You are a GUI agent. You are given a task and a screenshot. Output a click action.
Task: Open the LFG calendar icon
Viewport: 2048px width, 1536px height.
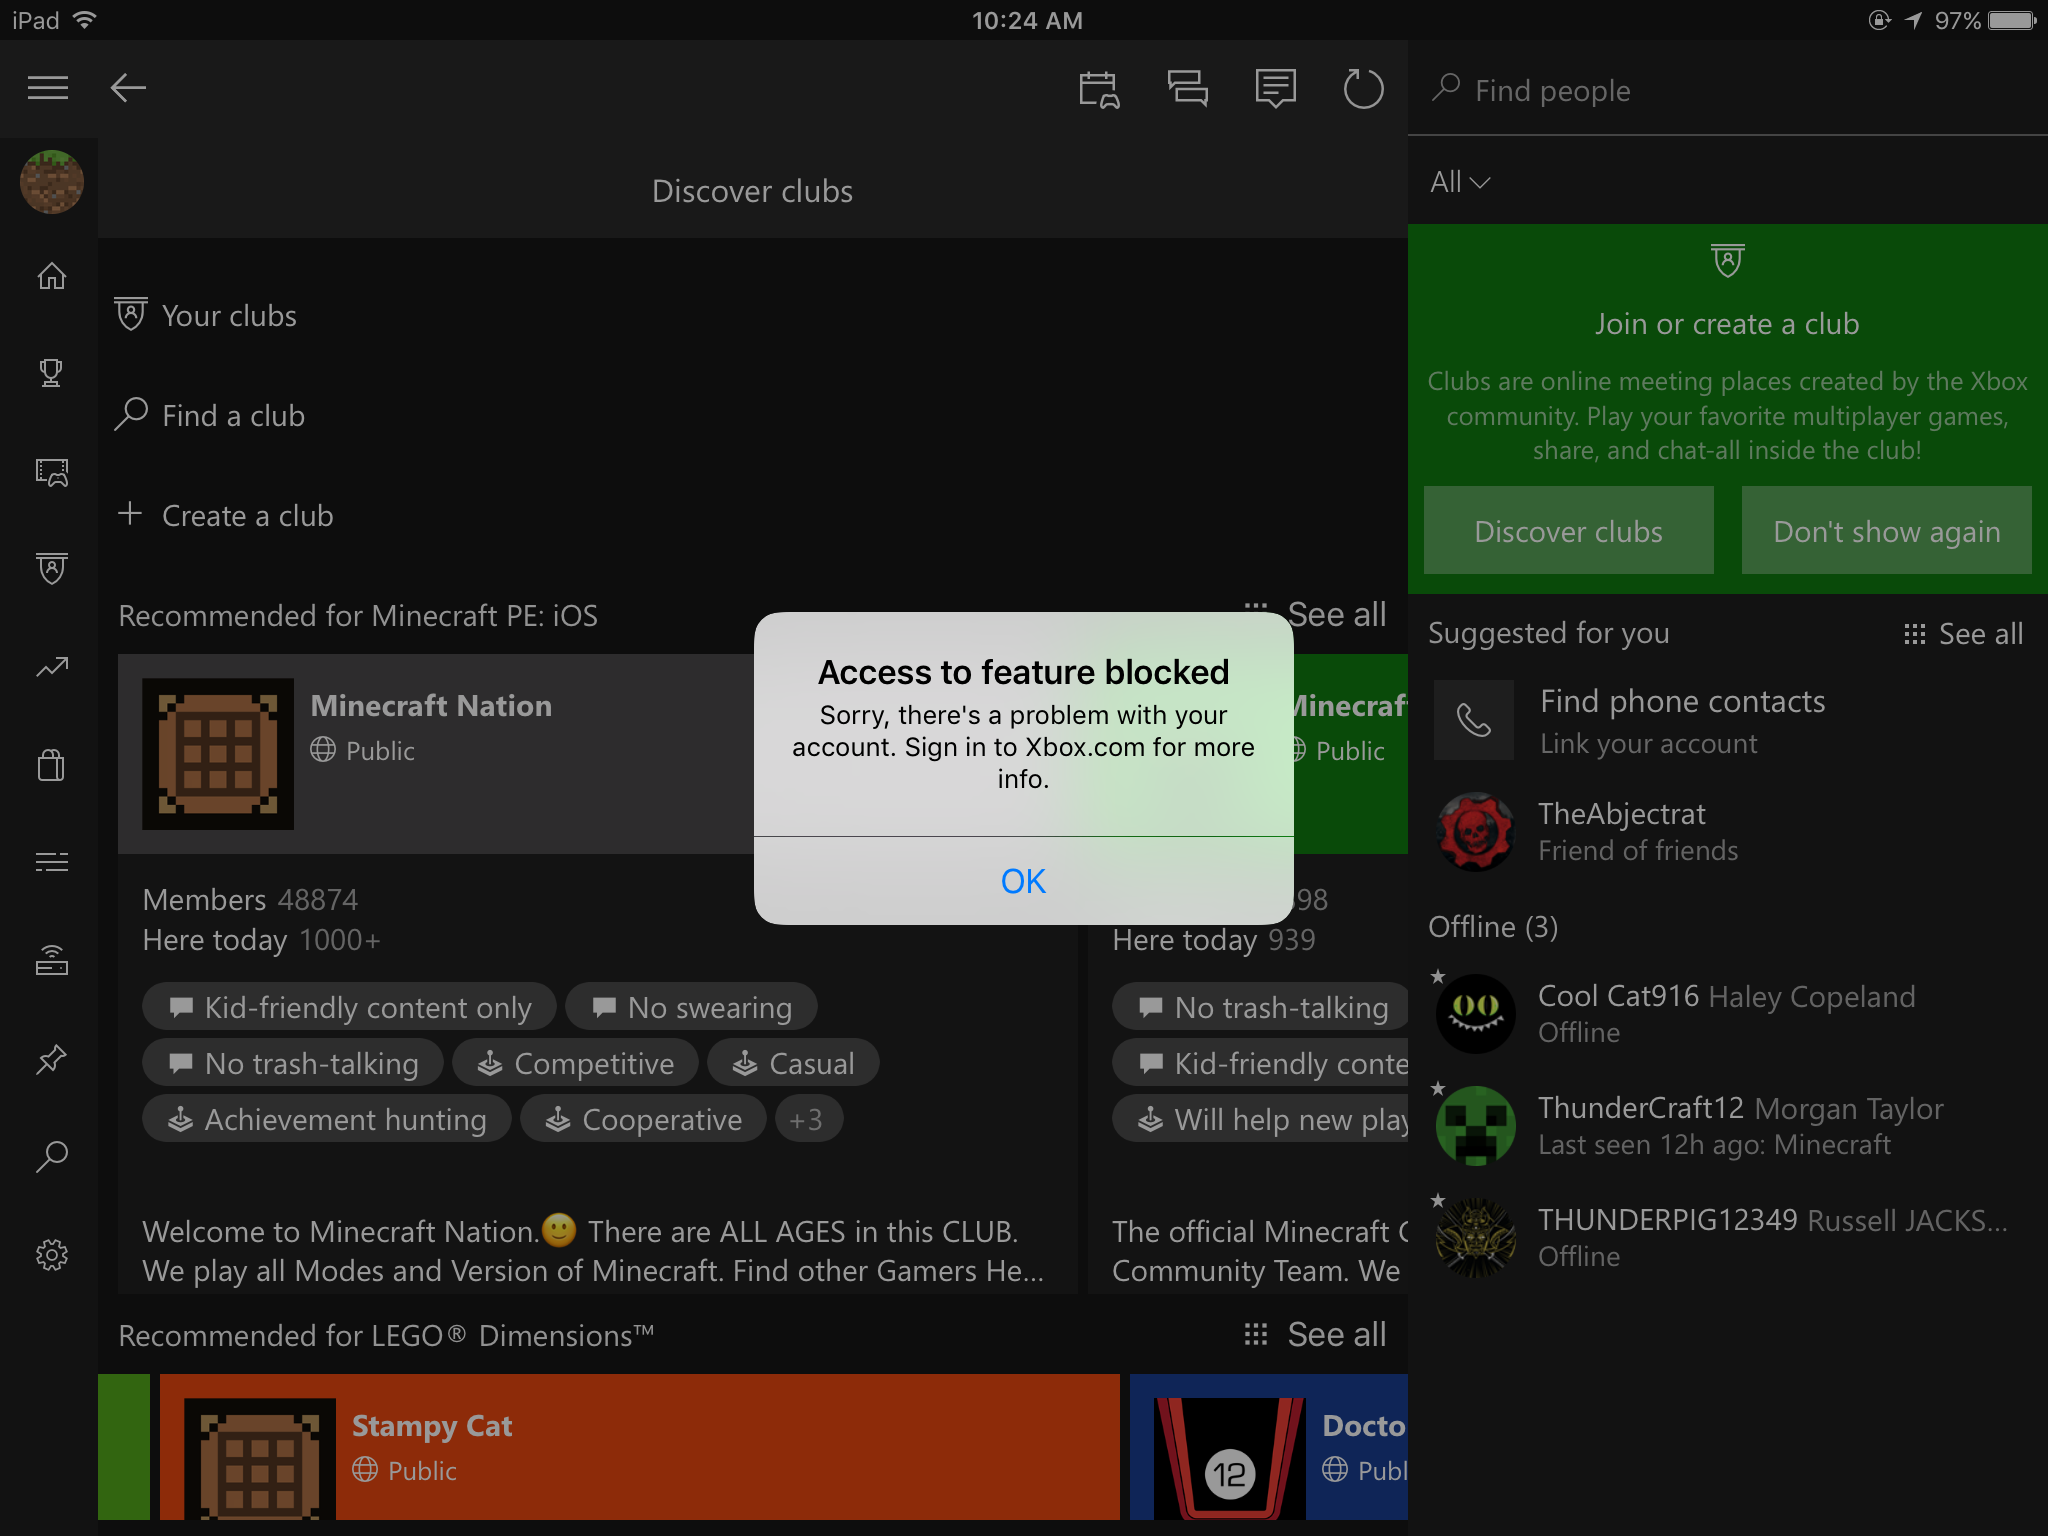(1099, 89)
